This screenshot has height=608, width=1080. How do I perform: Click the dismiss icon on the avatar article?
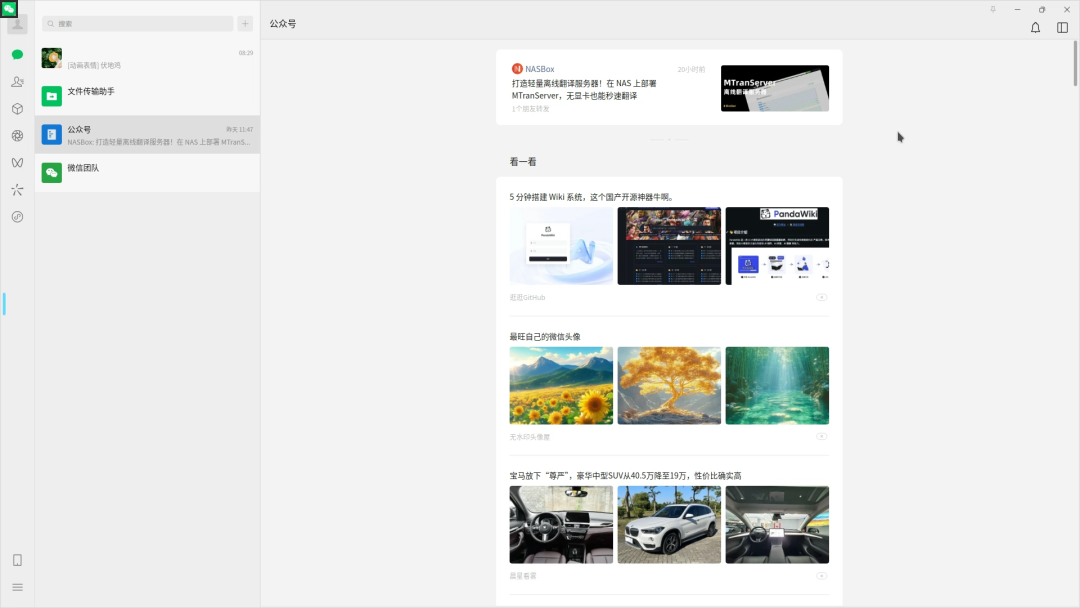(822, 437)
